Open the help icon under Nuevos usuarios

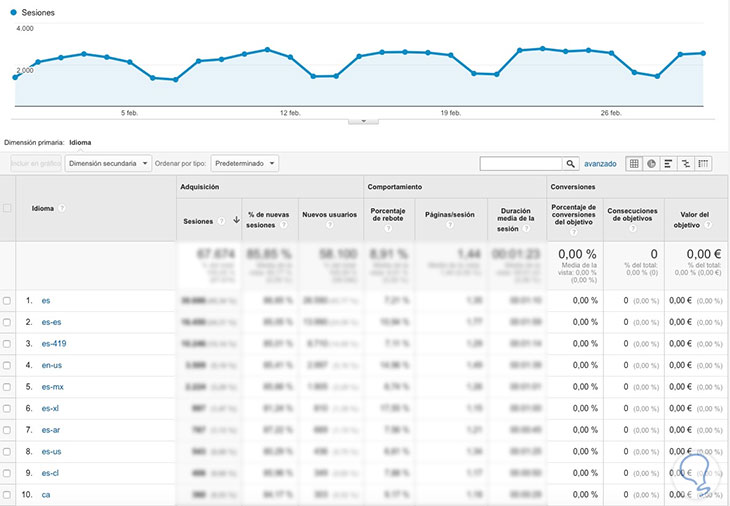pyautogui.click(x=330, y=225)
